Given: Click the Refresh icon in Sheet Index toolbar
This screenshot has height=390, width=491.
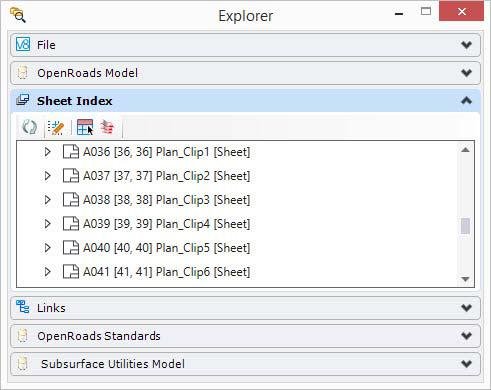Looking at the screenshot, I should point(29,127).
